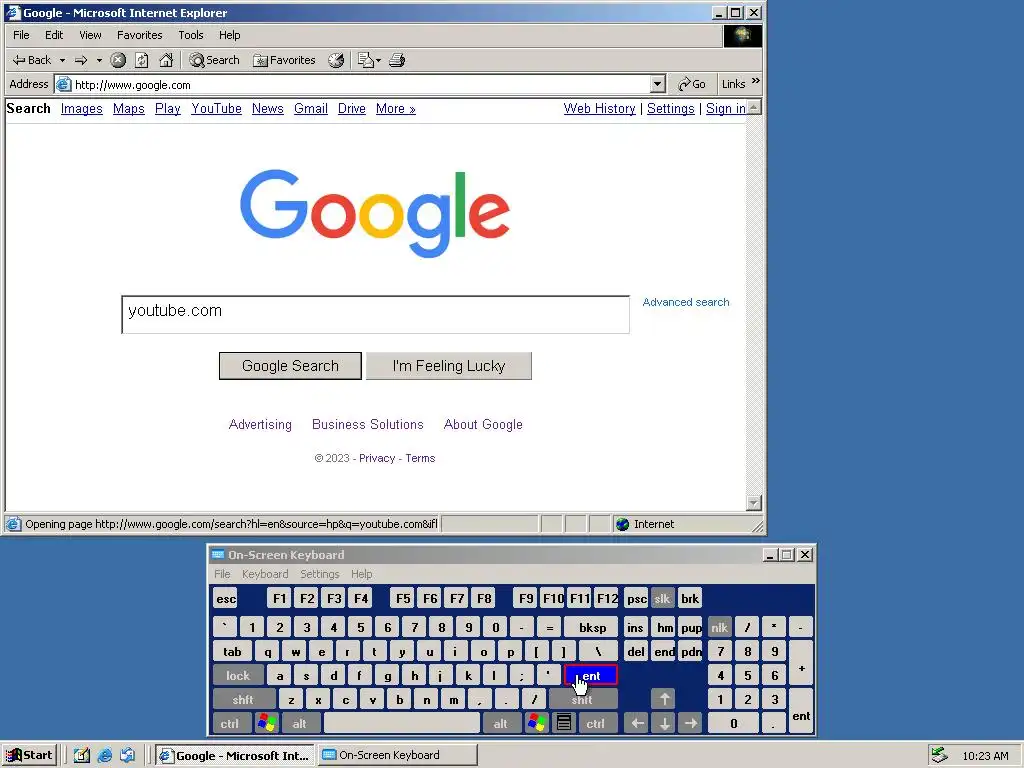Open the address bar dropdown list
This screenshot has height=768, width=1024.
click(658, 84)
